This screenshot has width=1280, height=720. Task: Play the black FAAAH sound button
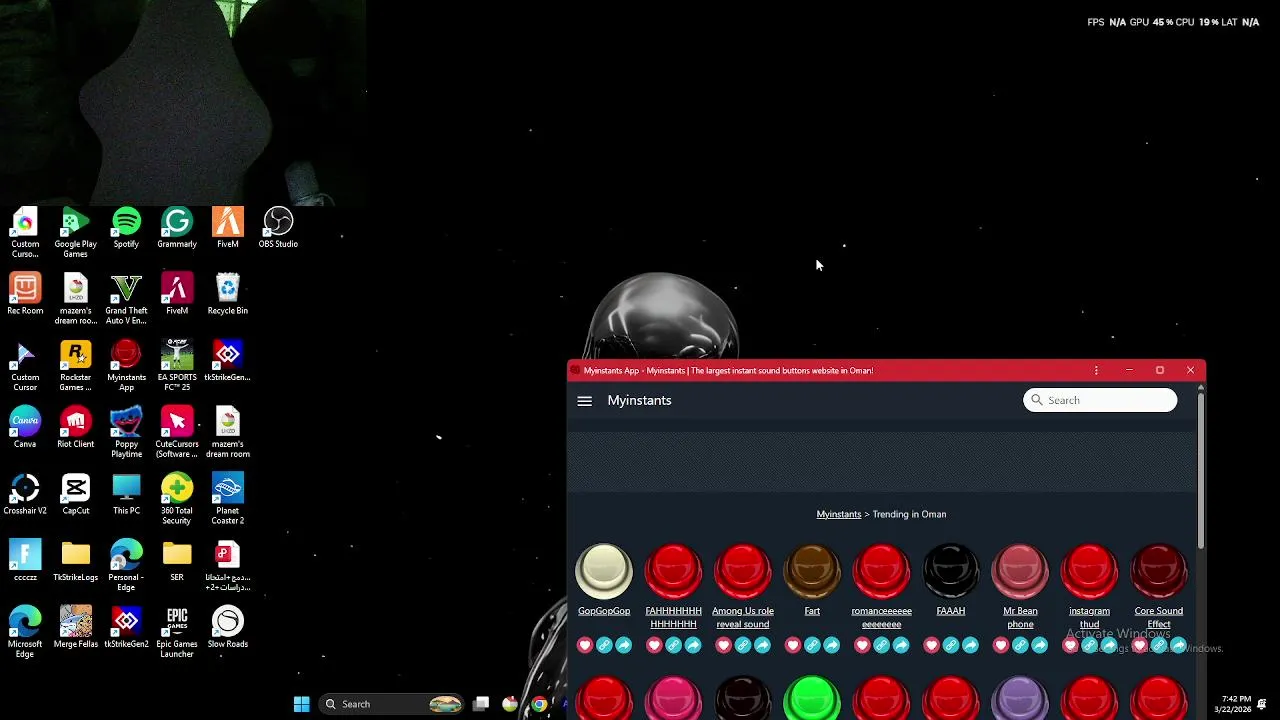tap(950, 572)
